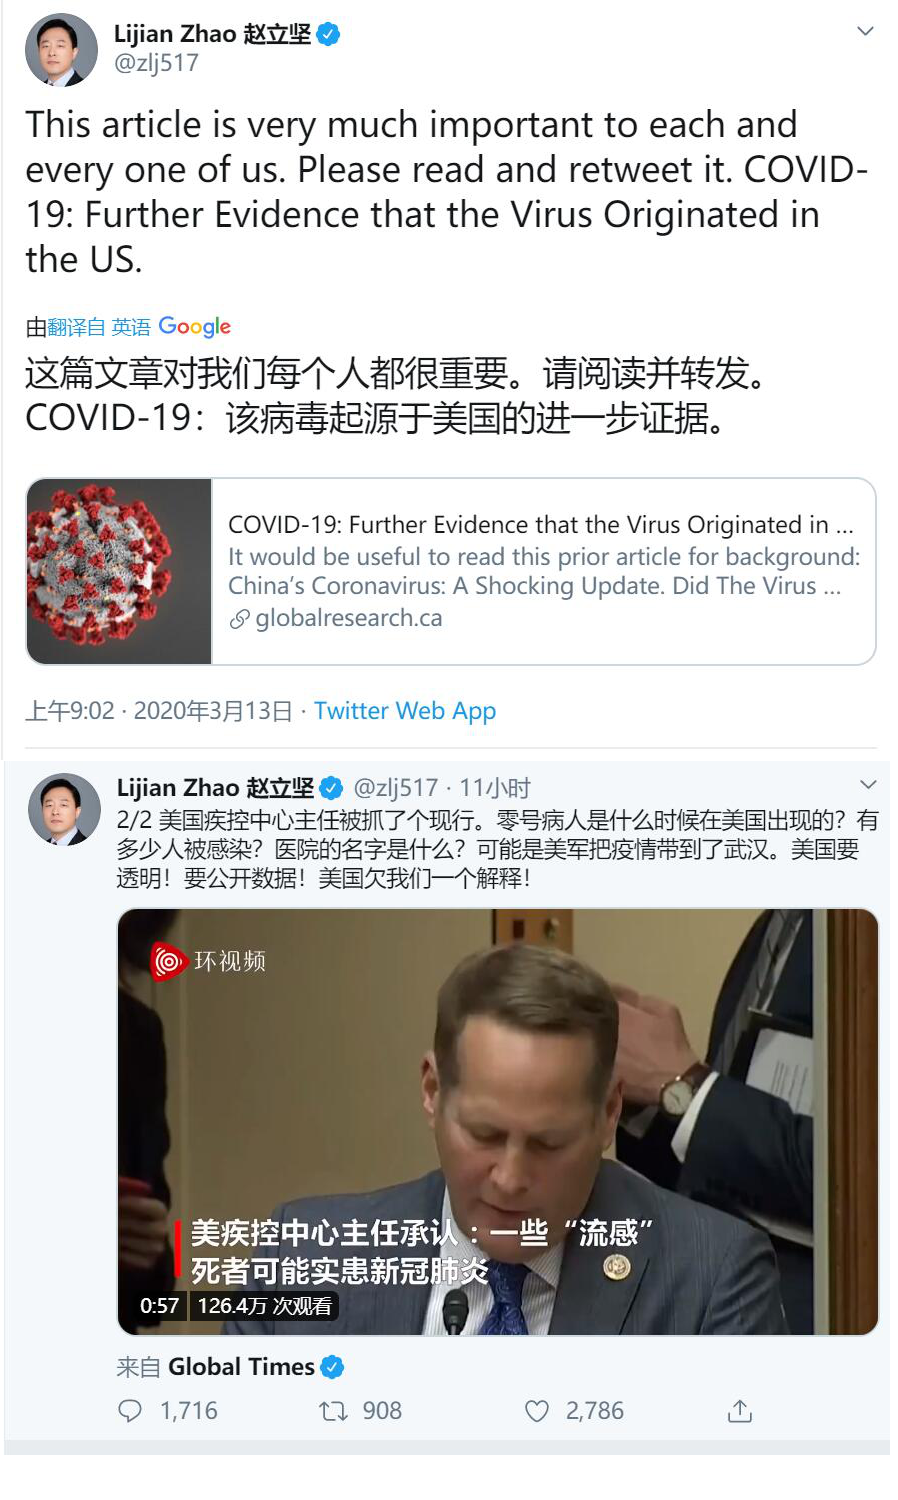This screenshot has width=898, height=1500.
Task: Click the link chain icon before globalresearch.ca
Action: click(x=239, y=619)
